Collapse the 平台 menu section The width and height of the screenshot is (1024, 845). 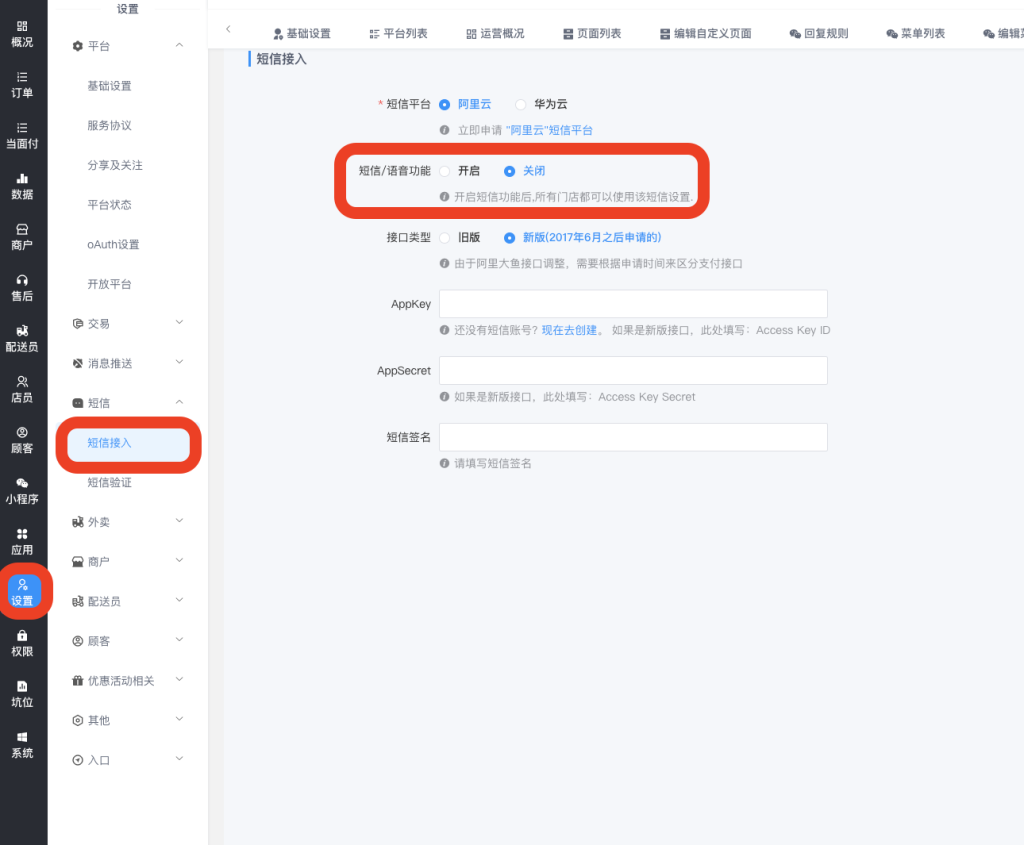[179, 46]
